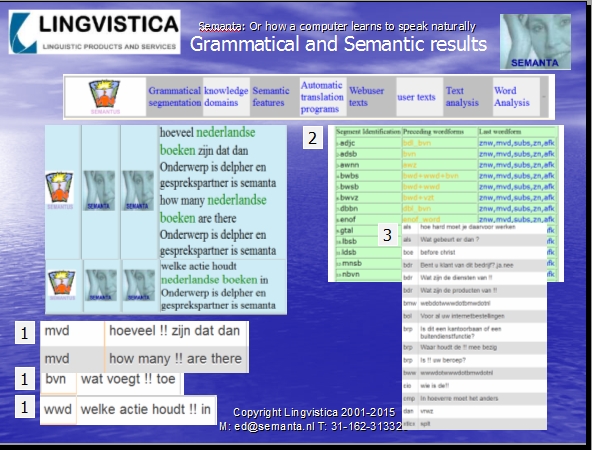The width and height of the screenshot is (592, 450).
Task: Select 'Wat zijn de diensten van !!' row
Action: pos(474,278)
